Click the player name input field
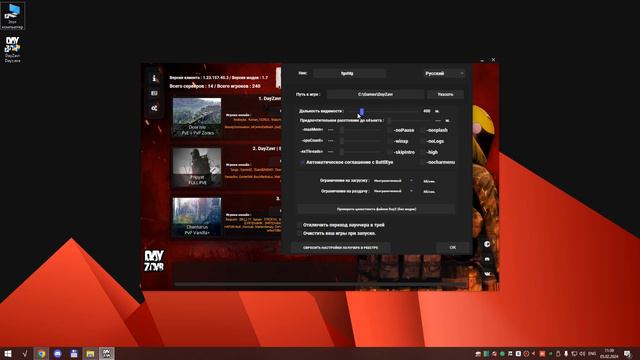This screenshot has height=360, width=640. click(350, 73)
